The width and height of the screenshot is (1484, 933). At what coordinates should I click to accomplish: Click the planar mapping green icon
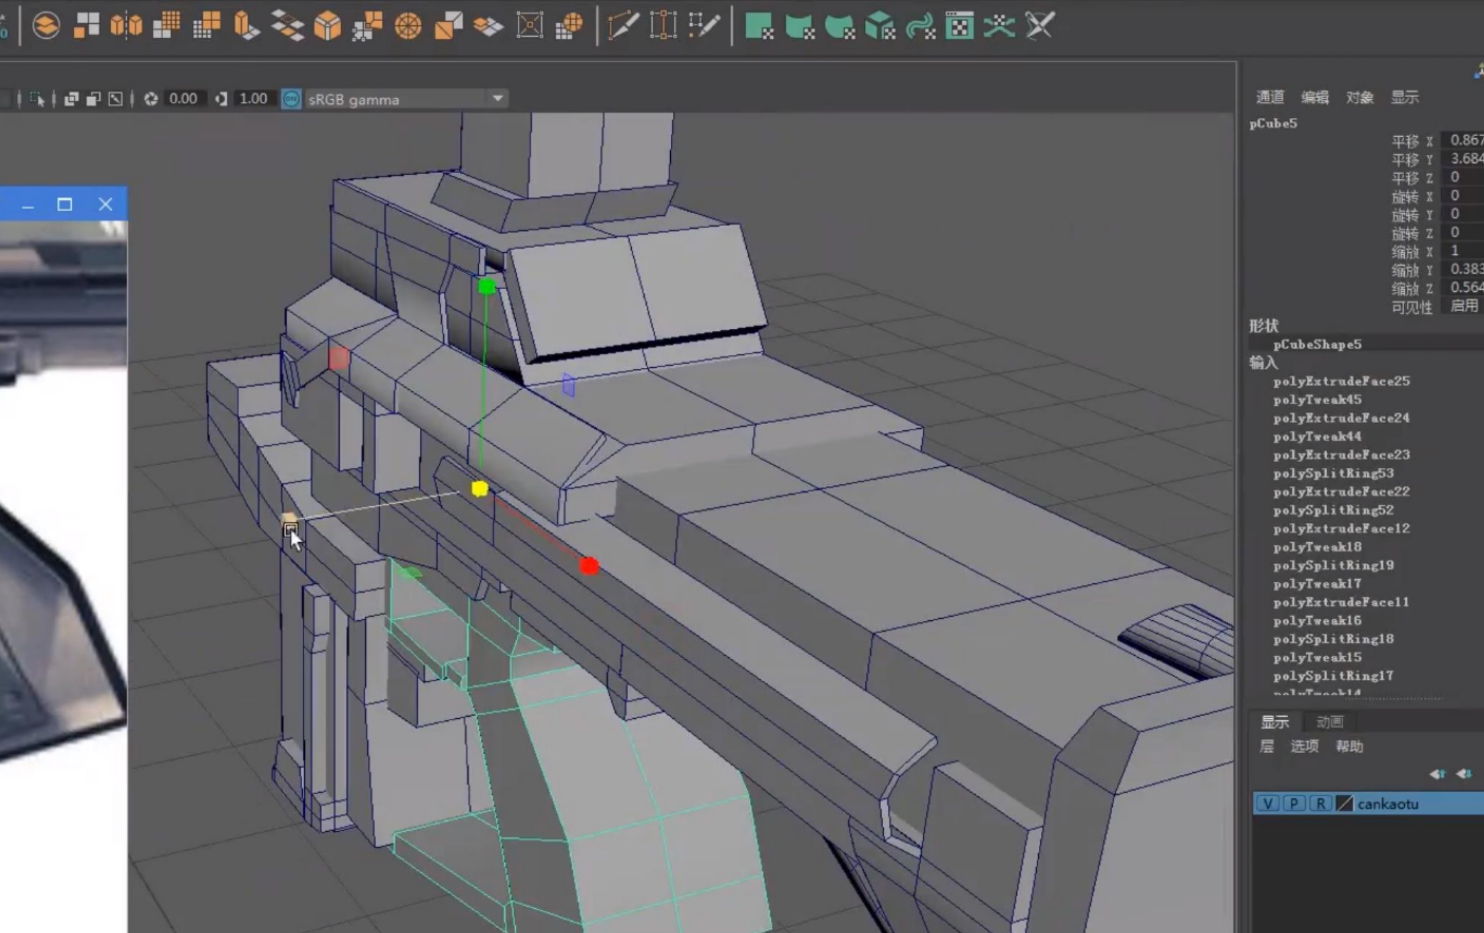[759, 26]
